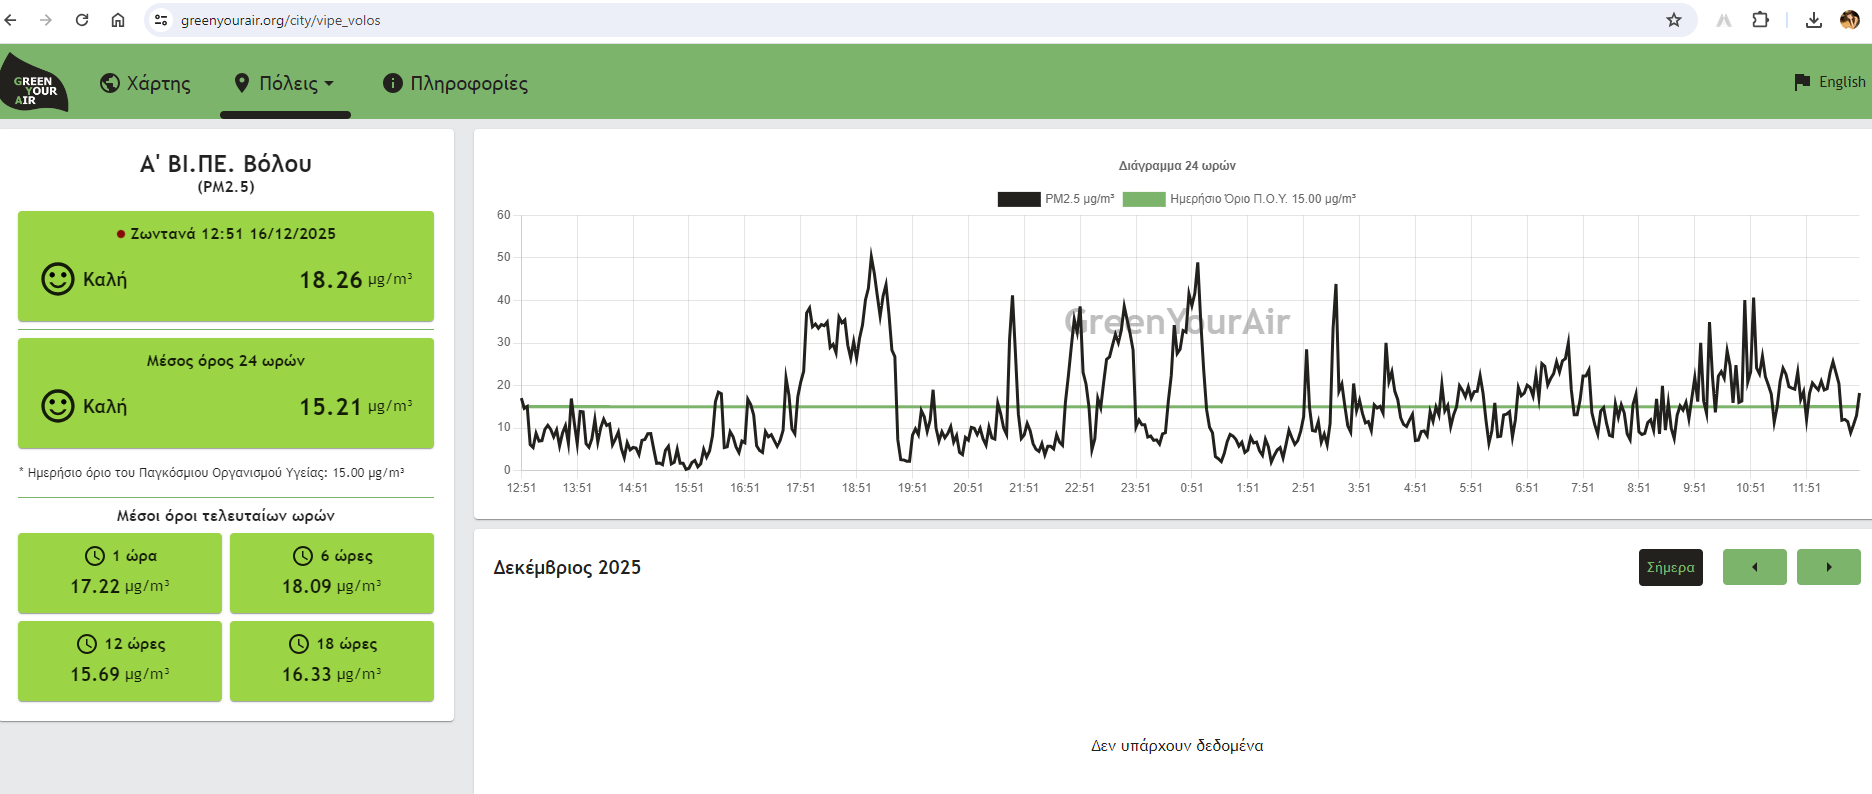
Task: Click the browser reload icon
Action: 82,20
